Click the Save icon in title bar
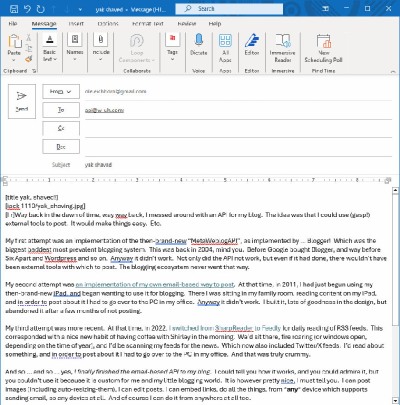Screen dimensions: 400x405 click(14, 9)
